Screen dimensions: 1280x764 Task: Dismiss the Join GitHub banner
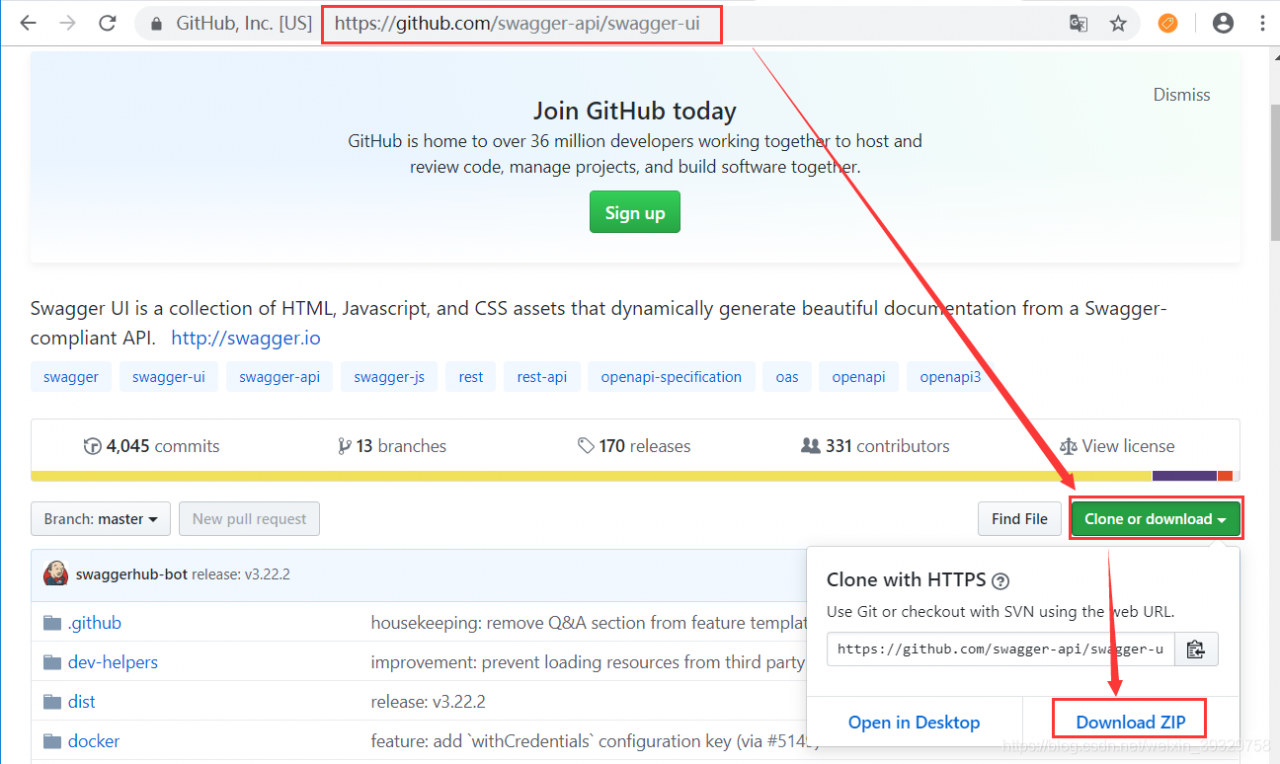(1182, 95)
